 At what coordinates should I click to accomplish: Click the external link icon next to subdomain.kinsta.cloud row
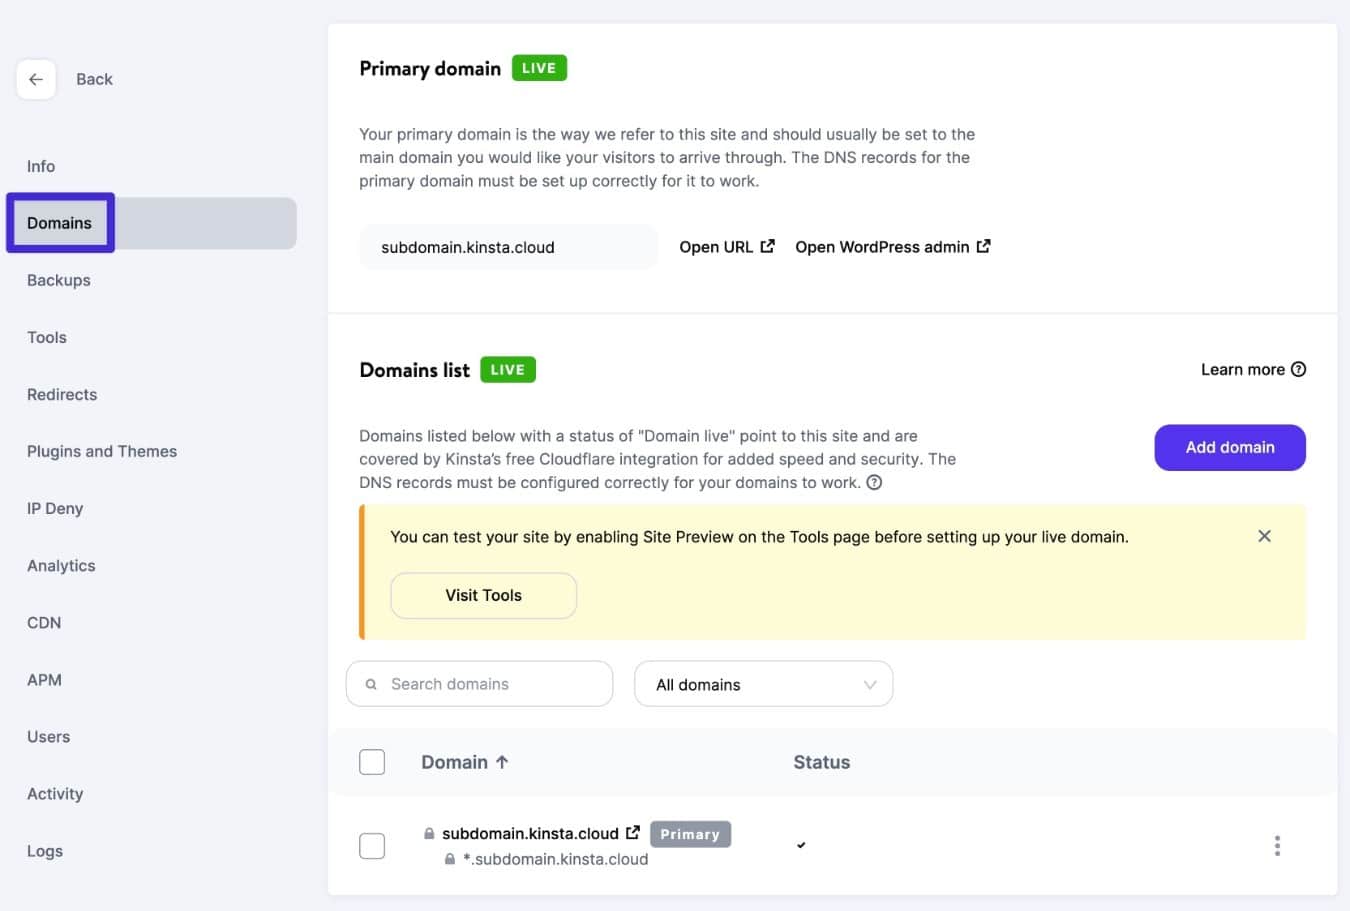[x=634, y=831]
